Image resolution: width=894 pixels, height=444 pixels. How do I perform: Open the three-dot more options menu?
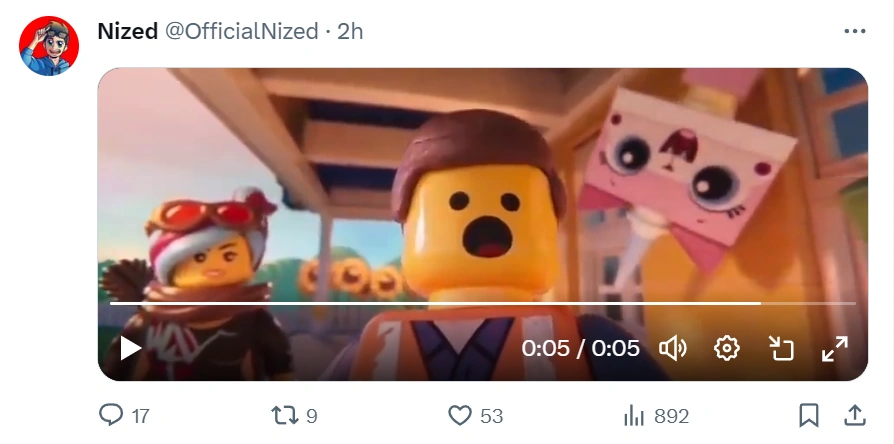point(854,31)
